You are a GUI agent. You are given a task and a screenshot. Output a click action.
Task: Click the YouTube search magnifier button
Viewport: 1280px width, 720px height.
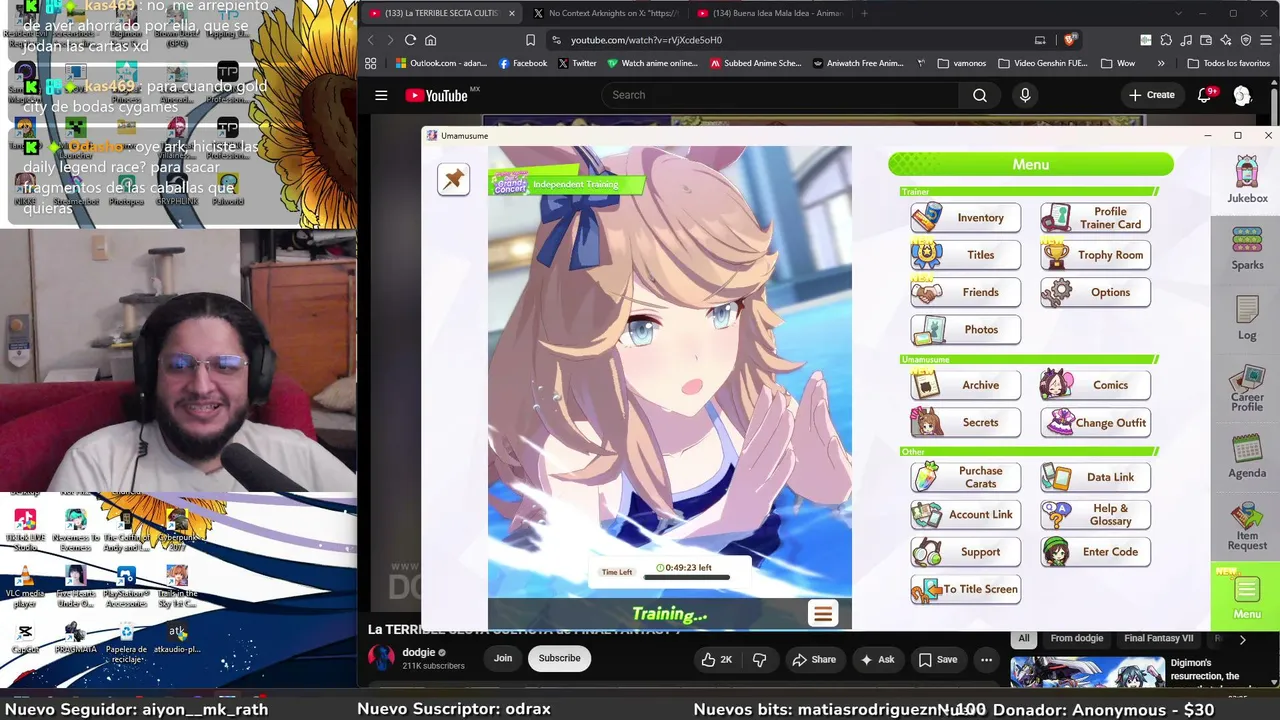pyautogui.click(x=980, y=95)
